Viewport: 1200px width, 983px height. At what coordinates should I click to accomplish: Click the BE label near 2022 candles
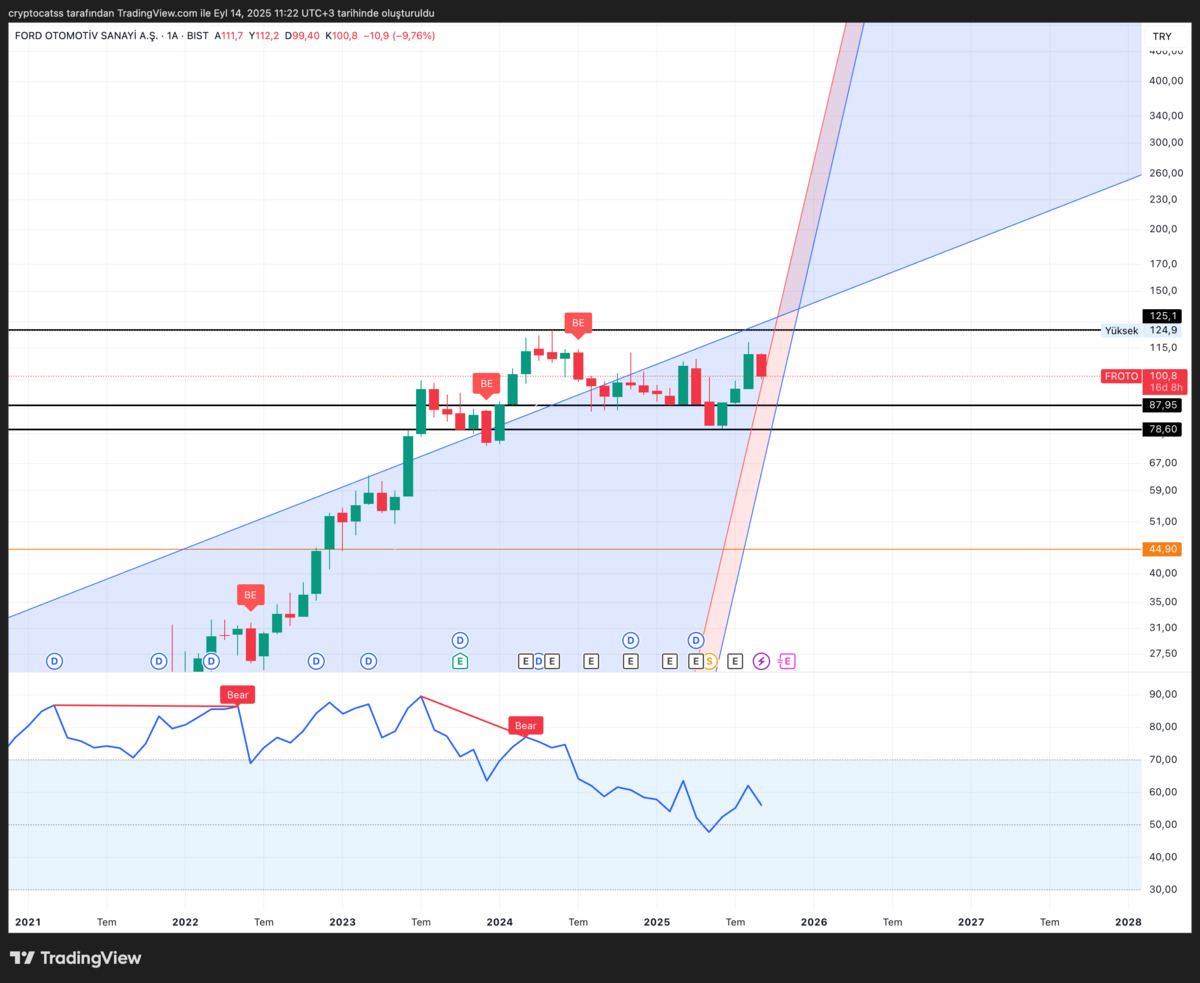point(250,595)
